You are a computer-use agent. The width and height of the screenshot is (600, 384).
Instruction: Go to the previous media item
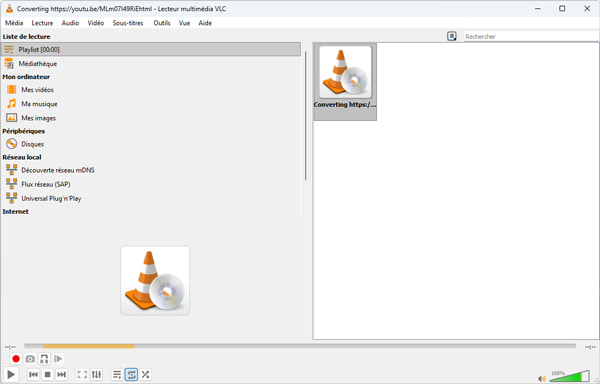tap(33, 374)
